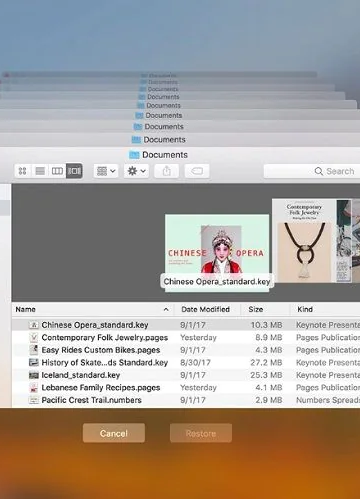Viewport: 360px width, 499px height.
Task: Click the Edit Tags icon
Action: [197, 171]
